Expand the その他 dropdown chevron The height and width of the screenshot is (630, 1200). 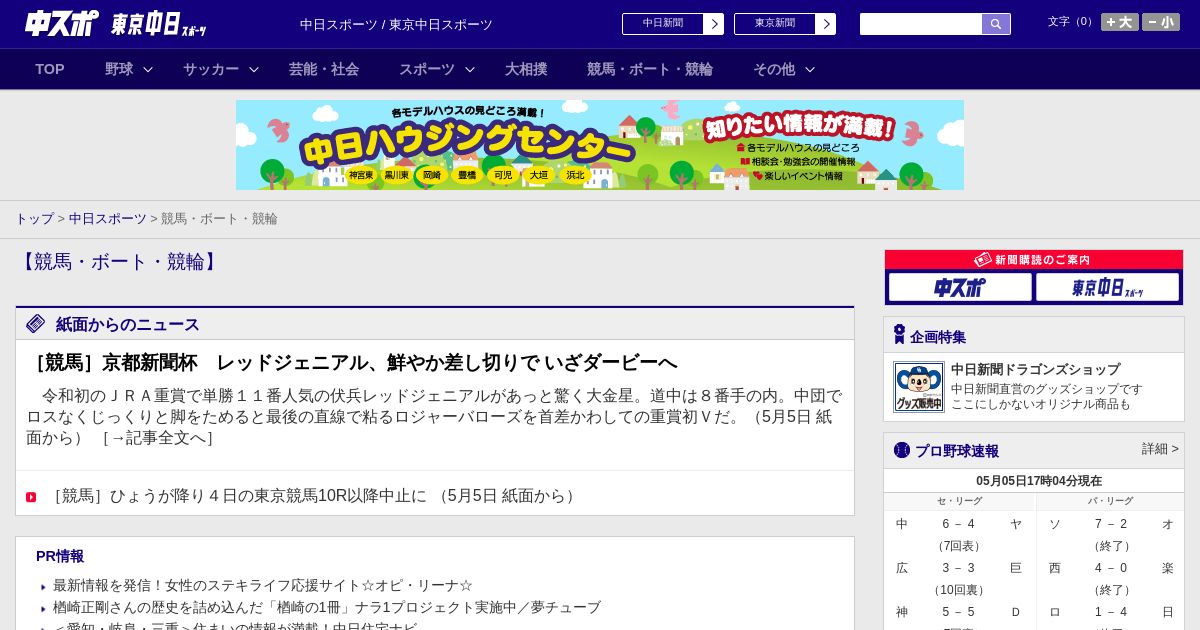(x=810, y=70)
